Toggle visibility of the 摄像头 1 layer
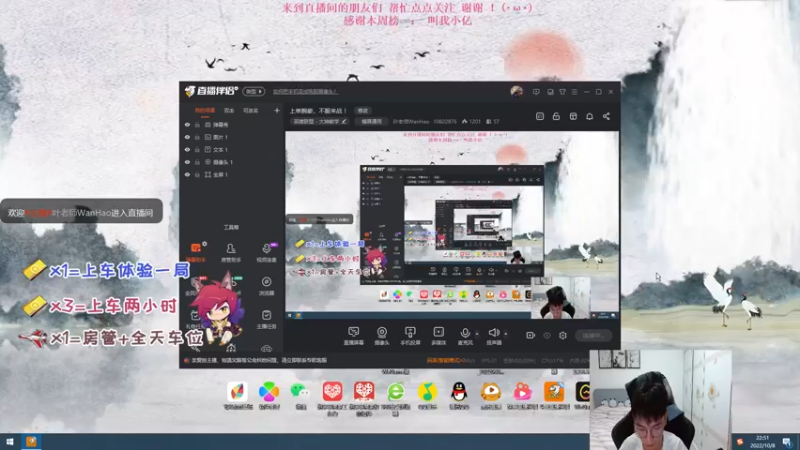 187,162
